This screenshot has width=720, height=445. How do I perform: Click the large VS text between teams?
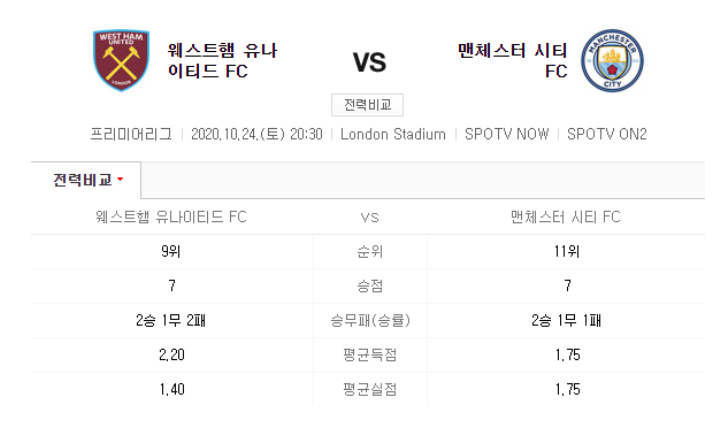[370, 62]
